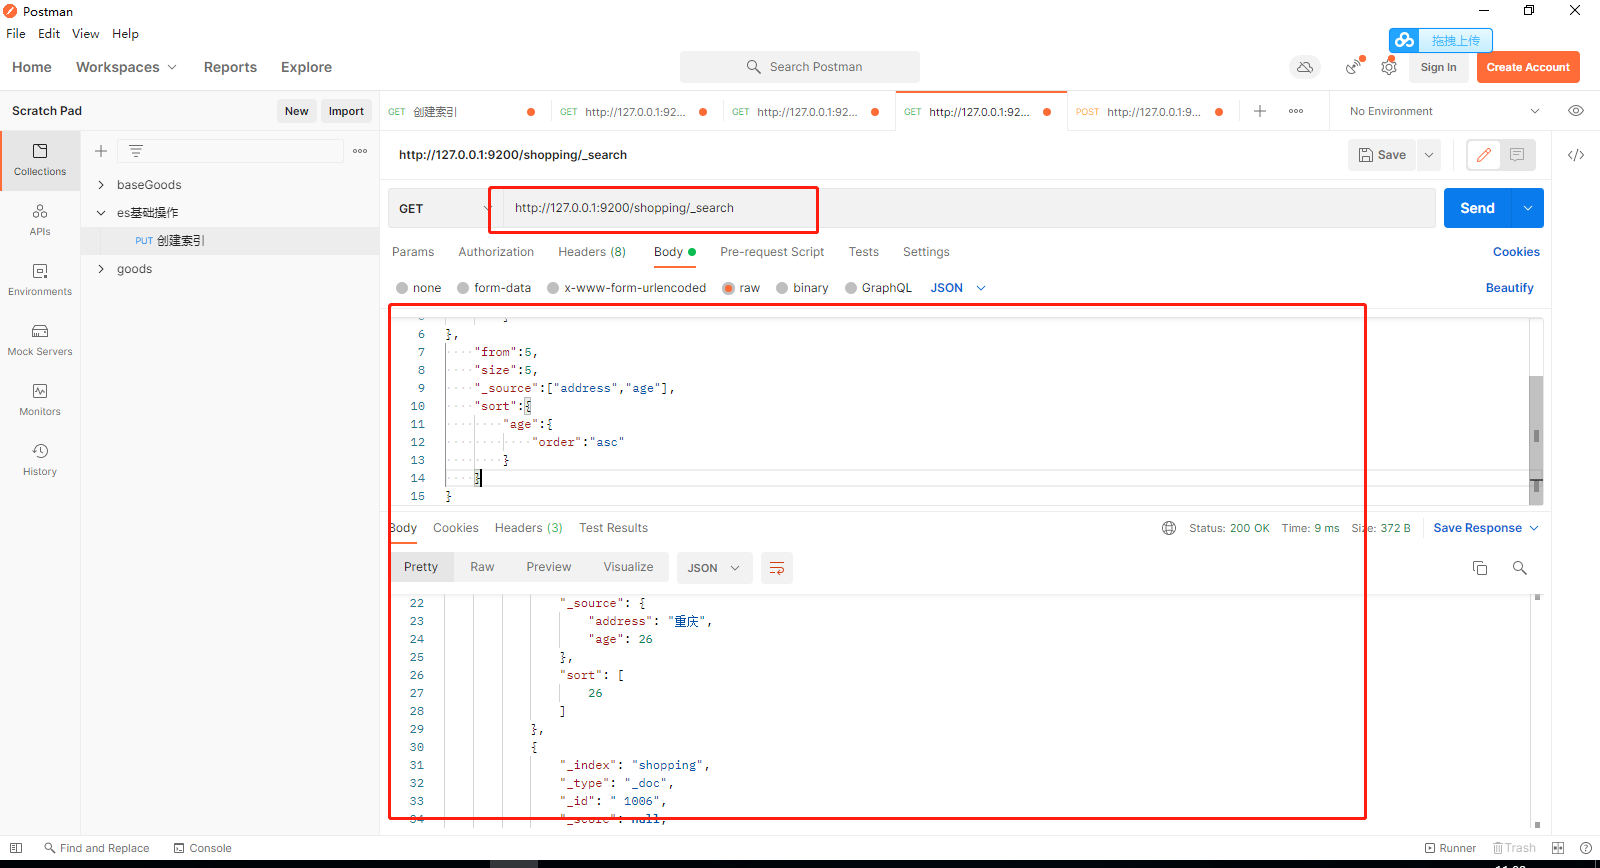Switch to the Authorization tab
Image resolution: width=1600 pixels, height=868 pixels.
coord(496,252)
